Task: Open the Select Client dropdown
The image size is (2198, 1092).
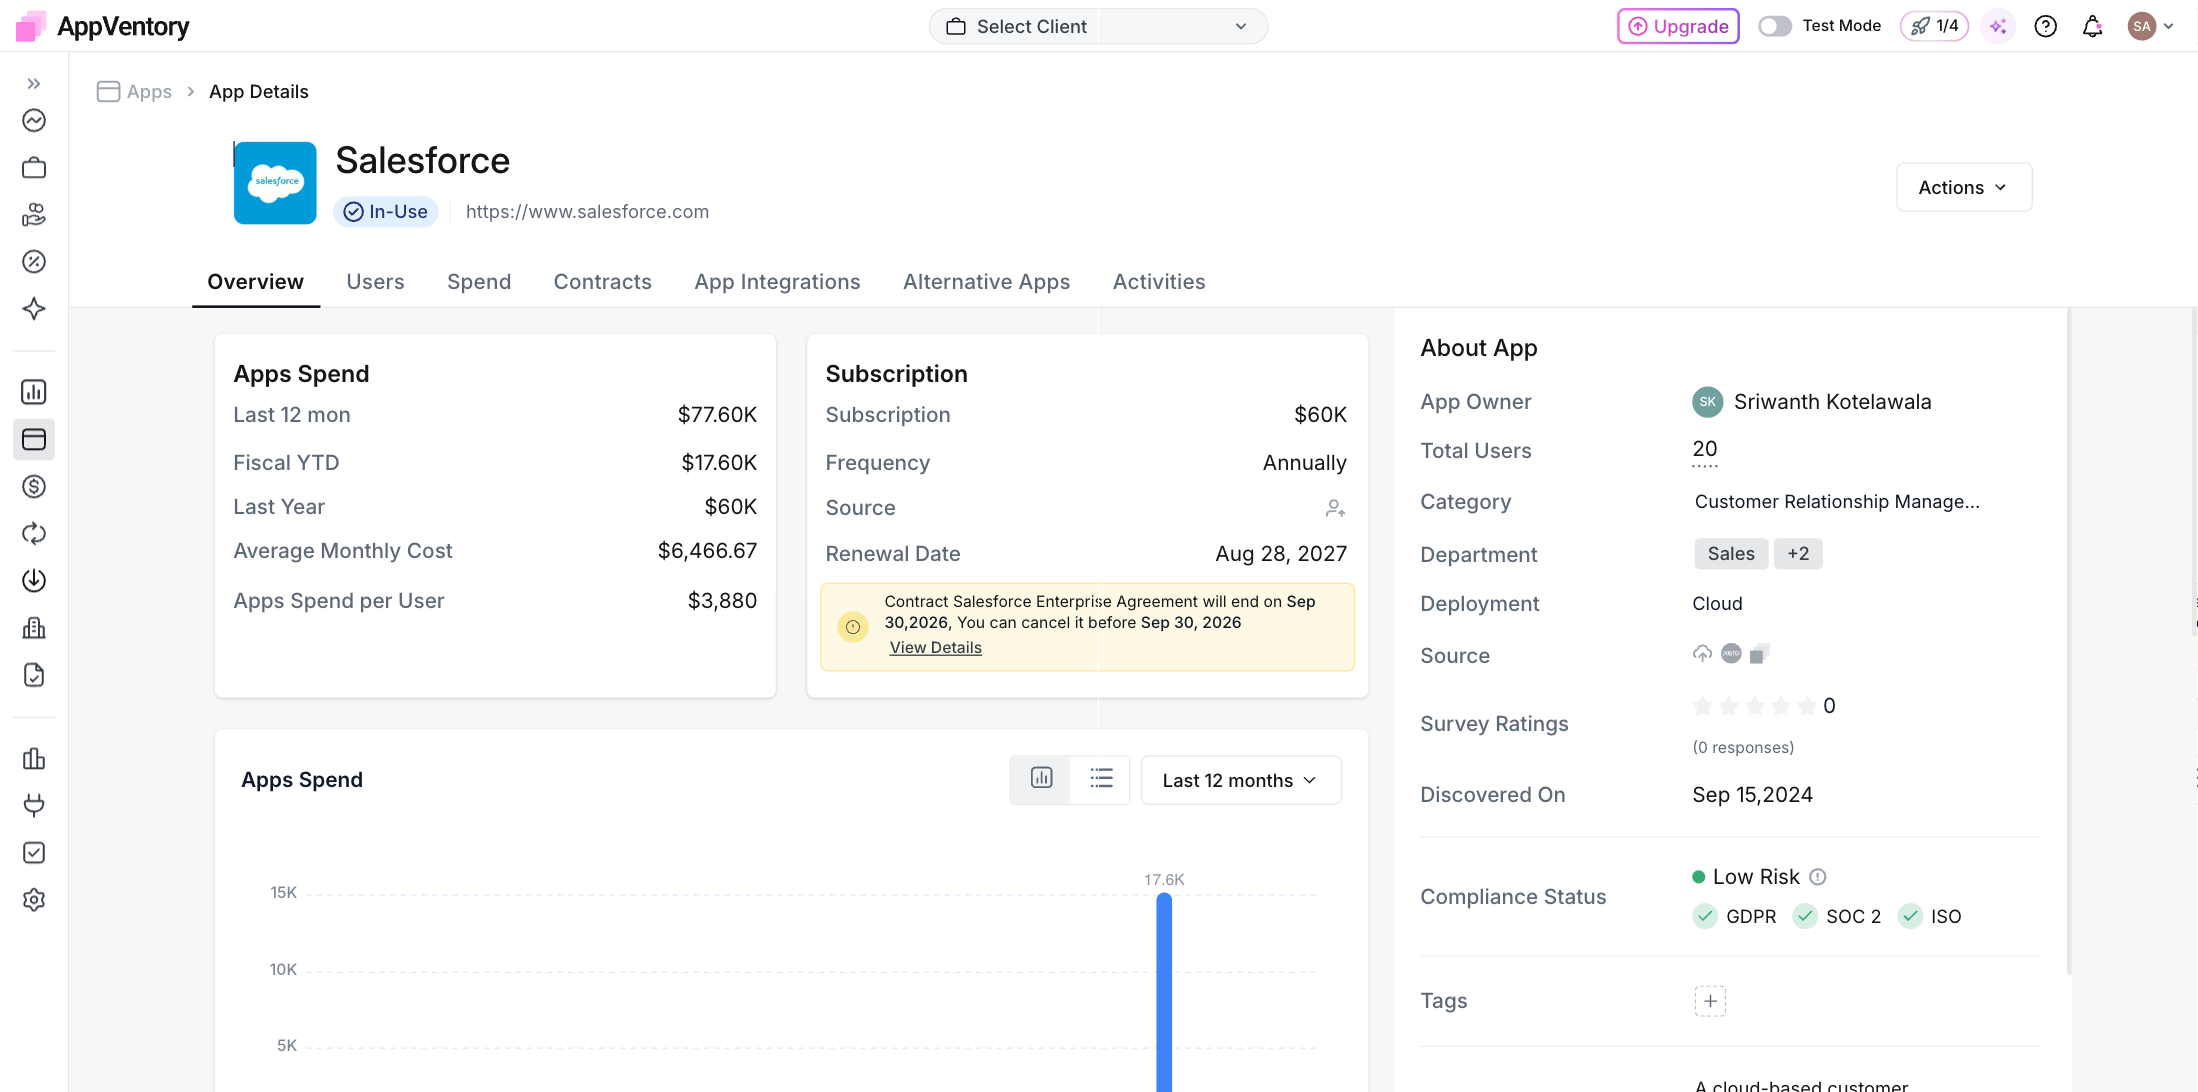Action: [x=1098, y=27]
